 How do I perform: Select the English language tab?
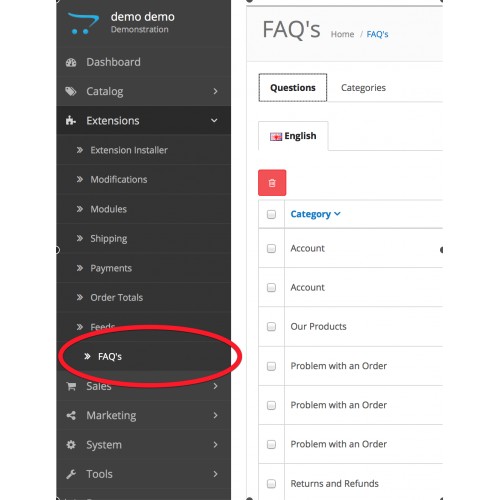(x=293, y=136)
